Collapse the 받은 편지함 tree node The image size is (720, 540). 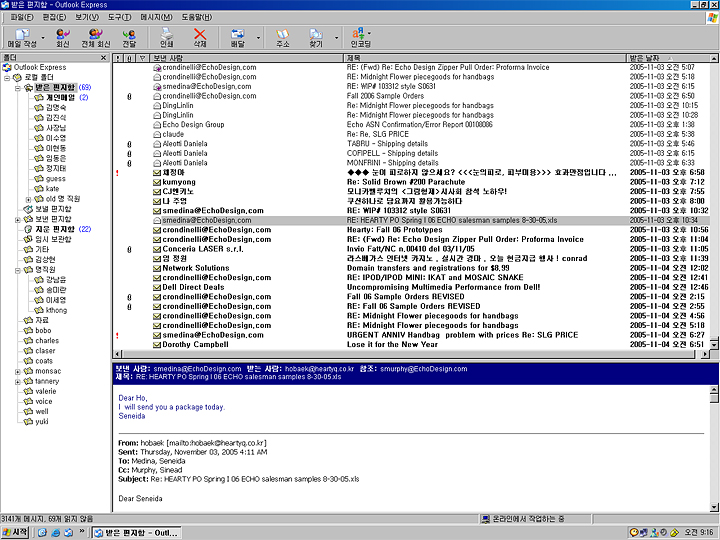pyautogui.click(x=17, y=88)
